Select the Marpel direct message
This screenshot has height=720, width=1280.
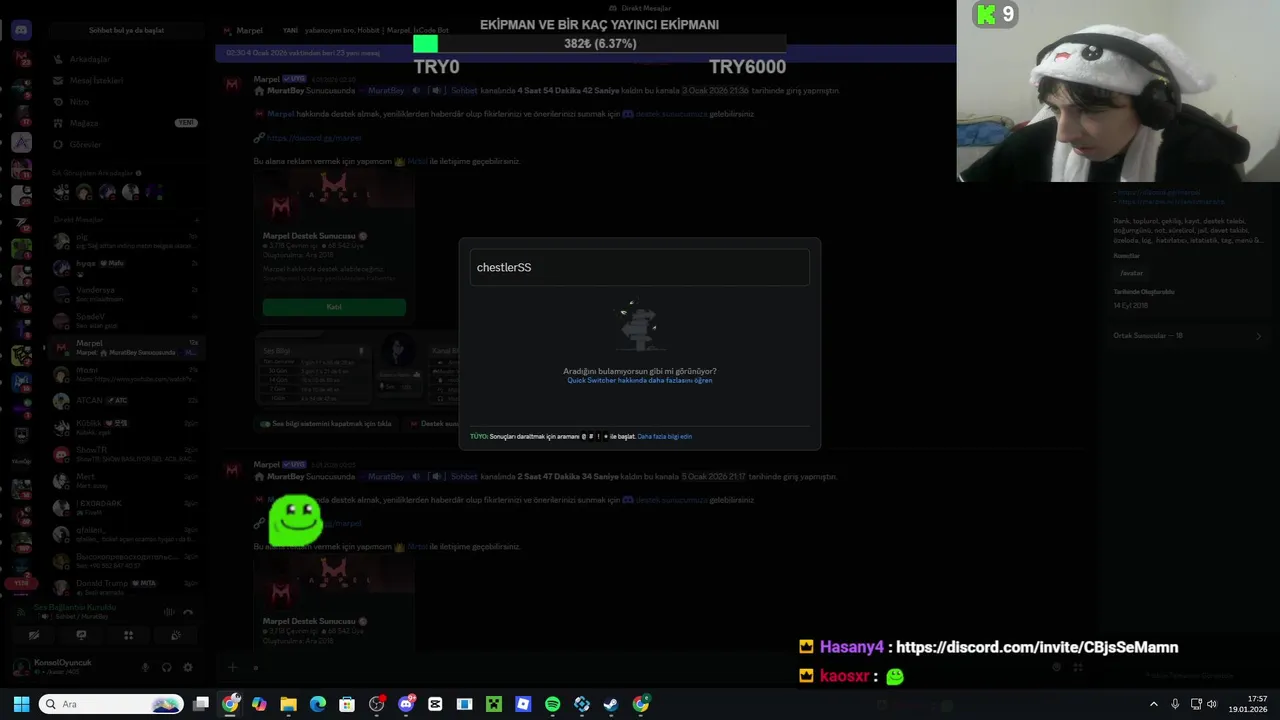pos(126,348)
